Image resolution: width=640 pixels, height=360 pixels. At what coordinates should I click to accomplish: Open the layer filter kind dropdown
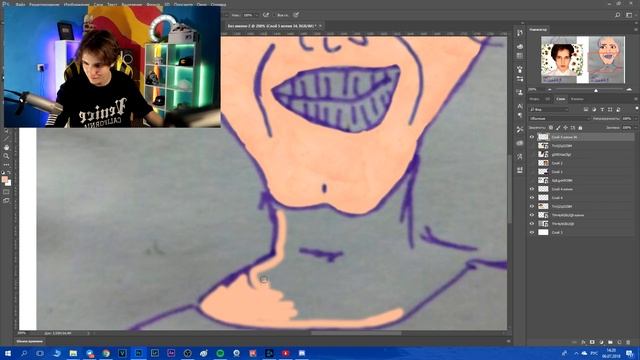point(549,109)
